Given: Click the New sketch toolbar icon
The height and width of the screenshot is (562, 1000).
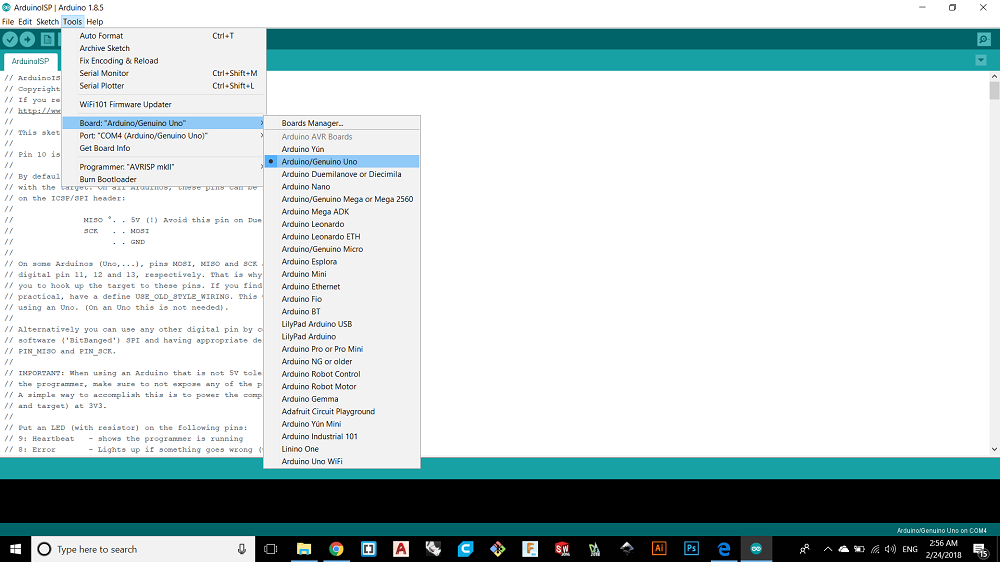Looking at the screenshot, I should pyautogui.click(x=47, y=40).
